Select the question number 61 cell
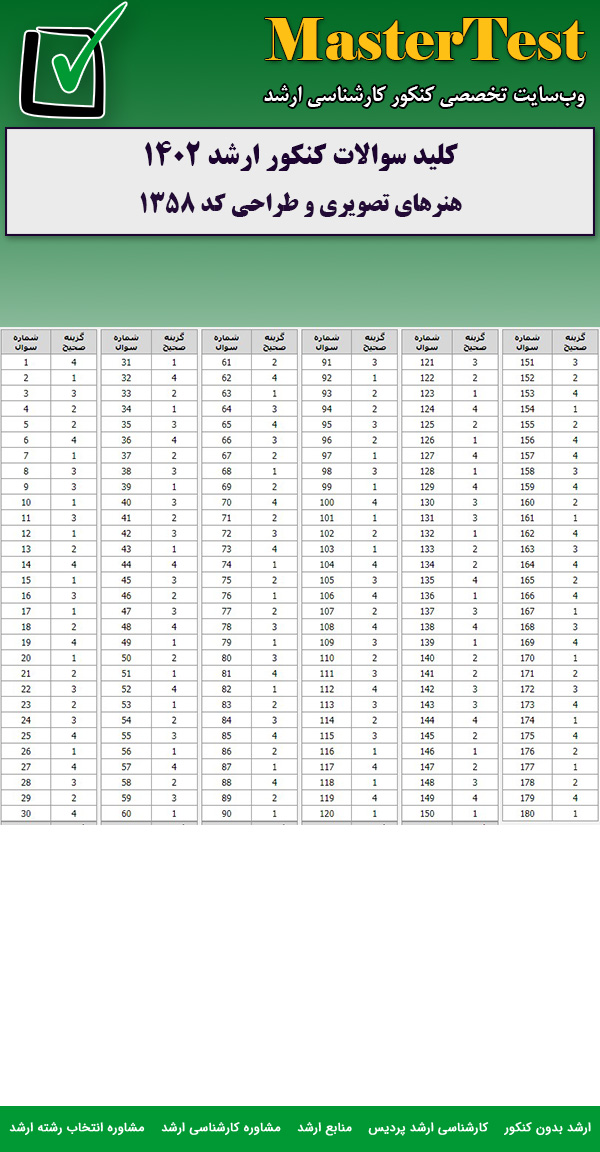600x1152 pixels. pos(226,363)
